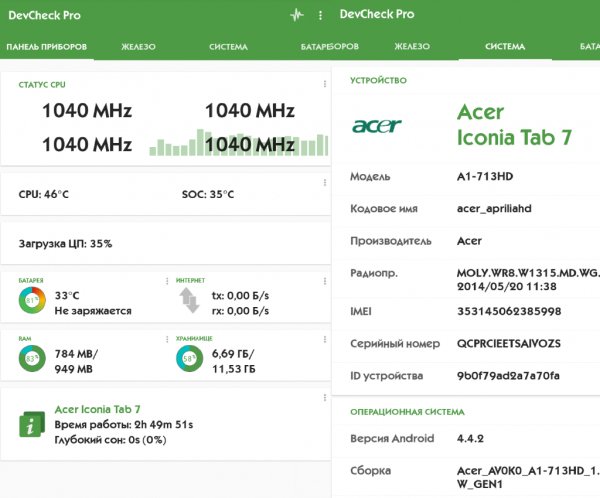Tap the RAM 83% ring indicator
Screen dimensions: 600x498
tap(32, 359)
